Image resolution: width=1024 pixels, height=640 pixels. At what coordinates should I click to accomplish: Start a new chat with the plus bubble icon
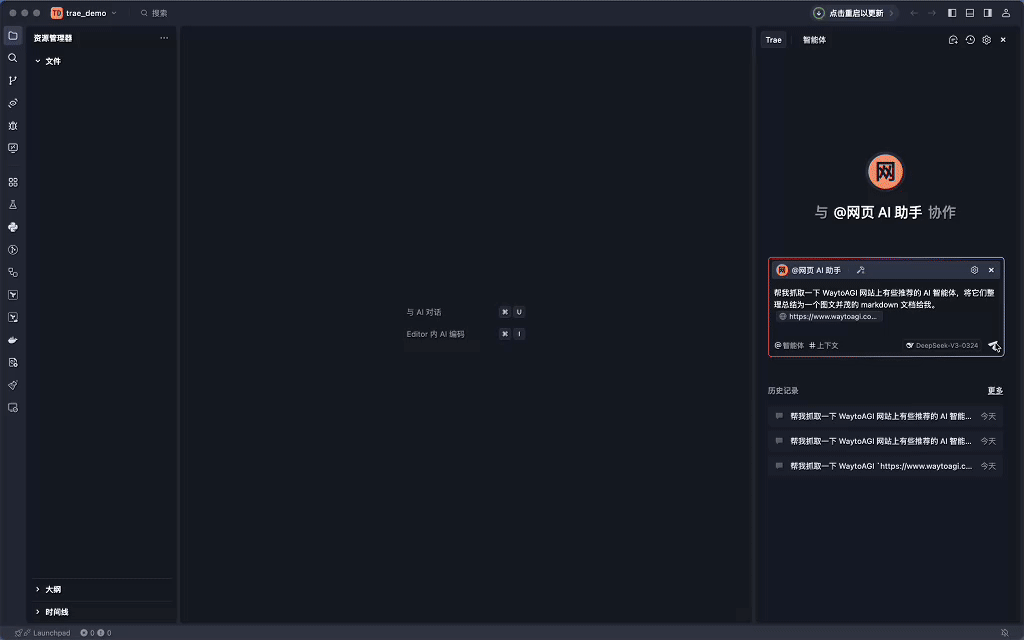coord(953,40)
